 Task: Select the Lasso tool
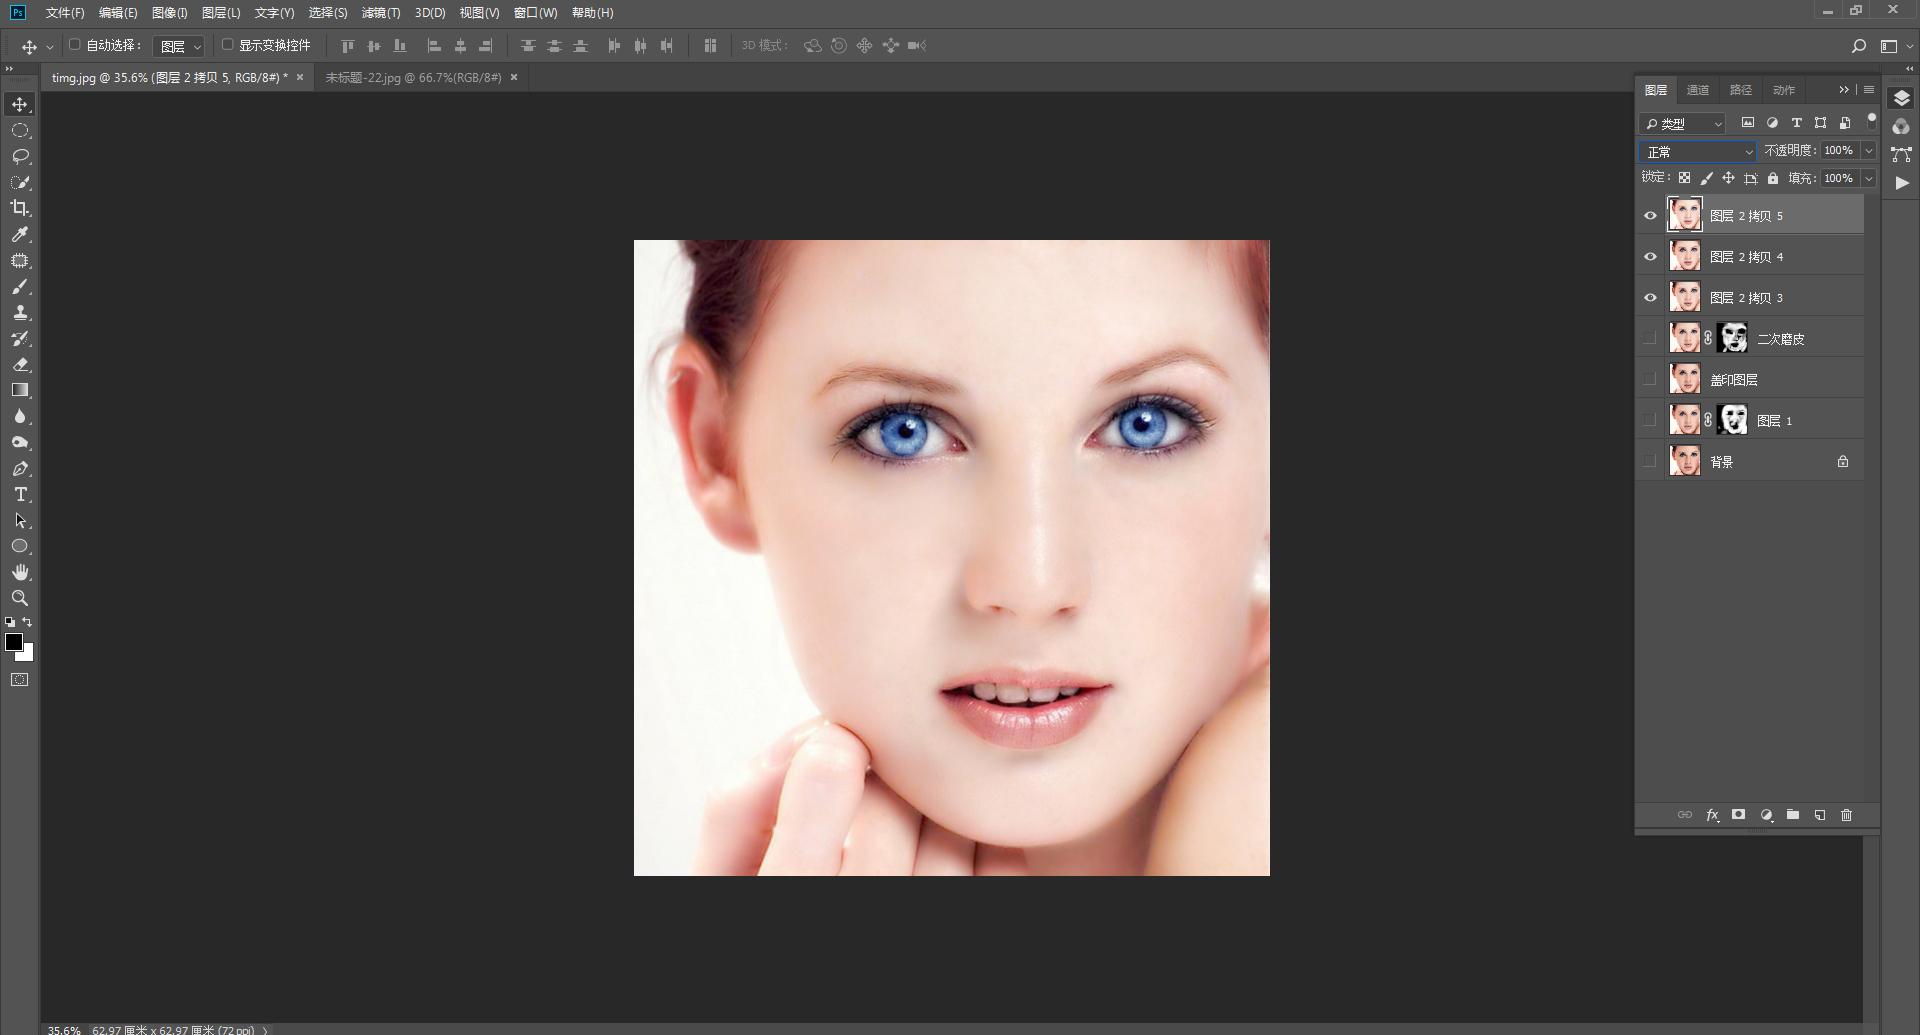tap(20, 157)
